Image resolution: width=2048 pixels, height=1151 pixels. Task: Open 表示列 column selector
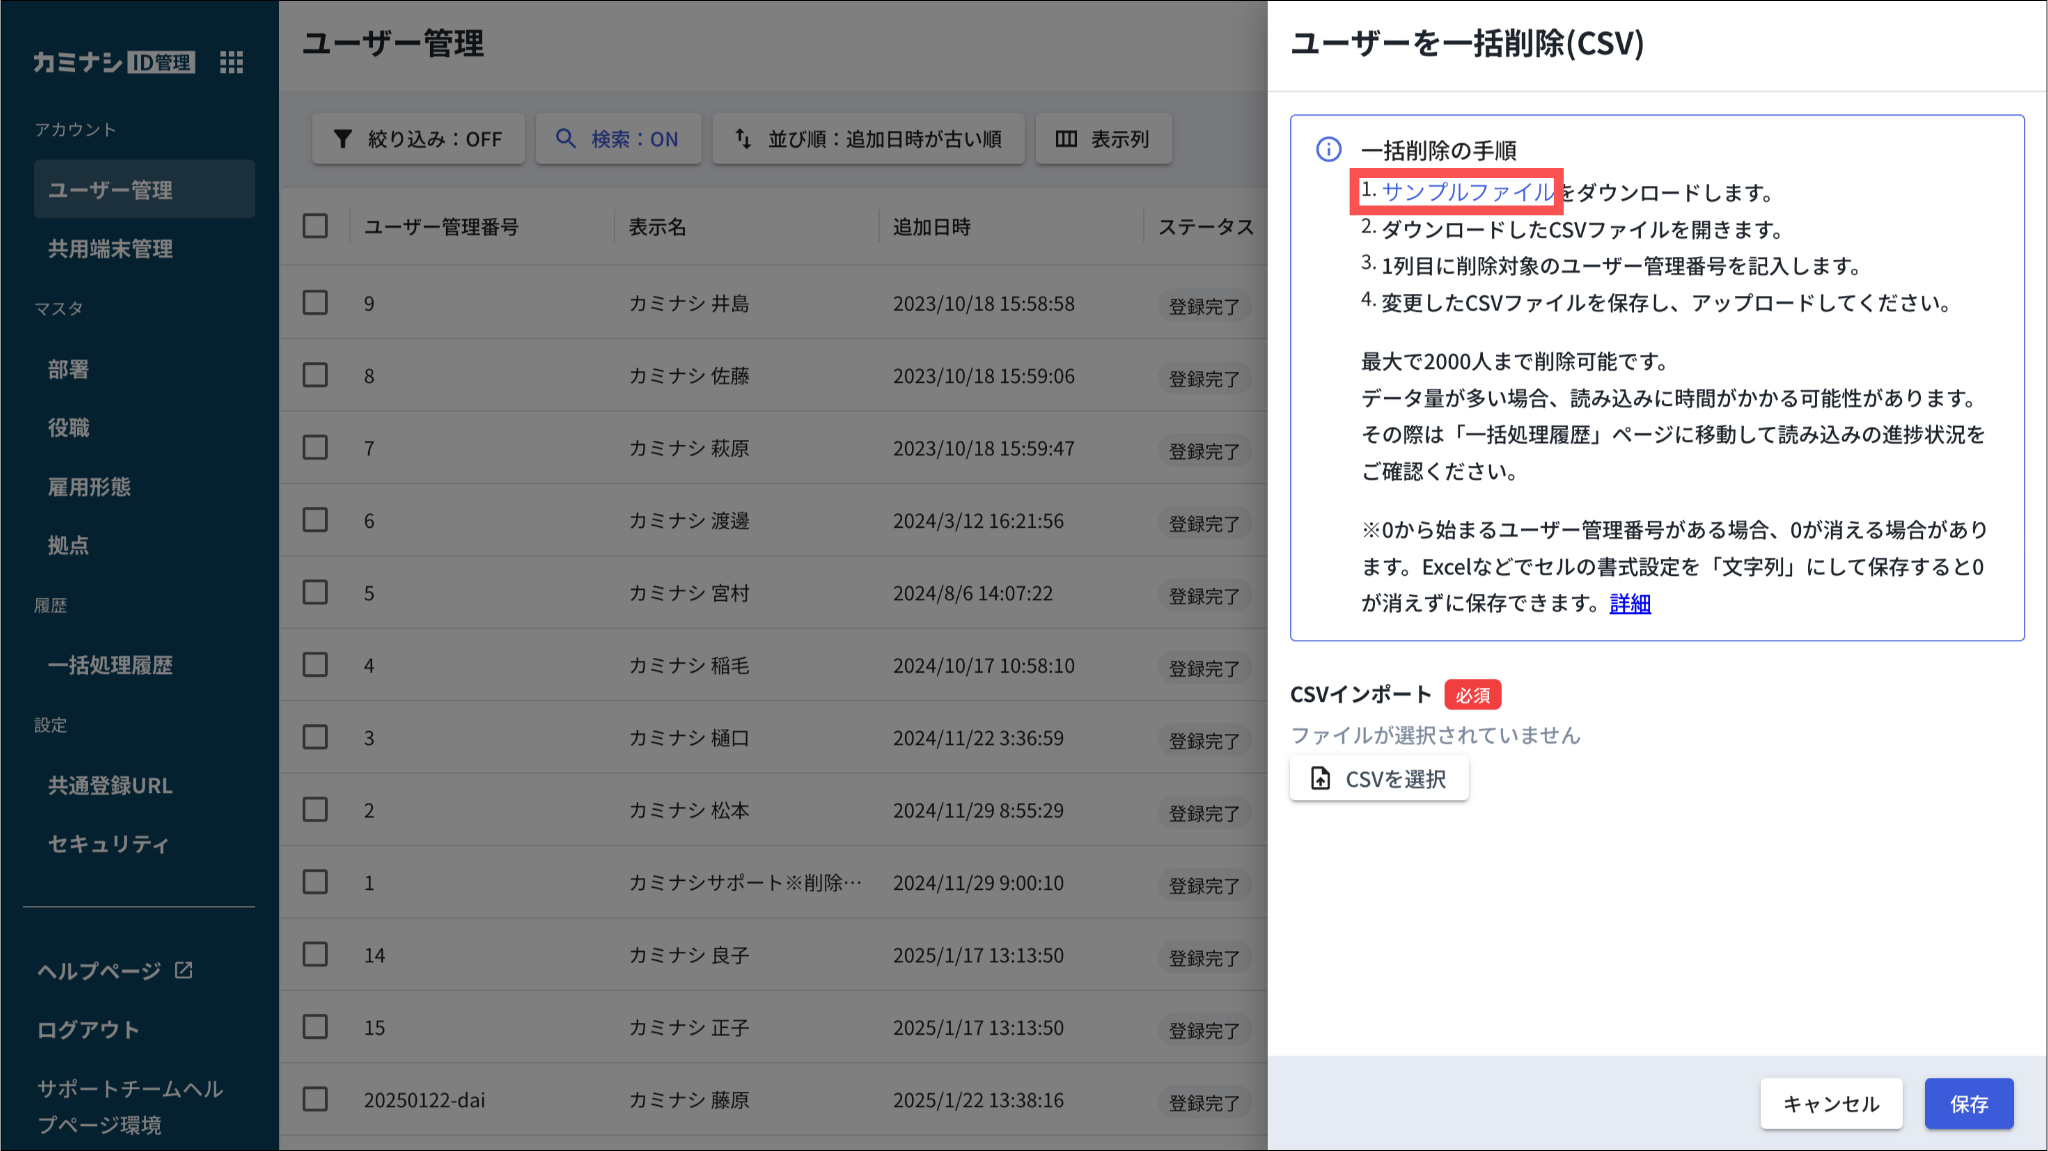(1103, 139)
